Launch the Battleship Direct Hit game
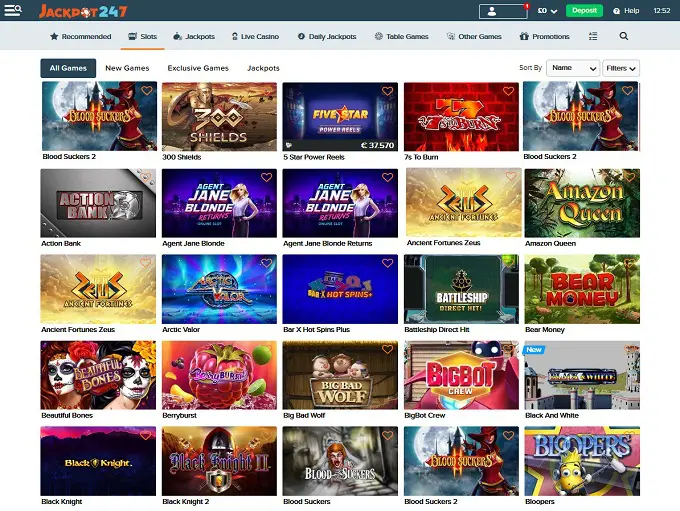 click(x=461, y=289)
